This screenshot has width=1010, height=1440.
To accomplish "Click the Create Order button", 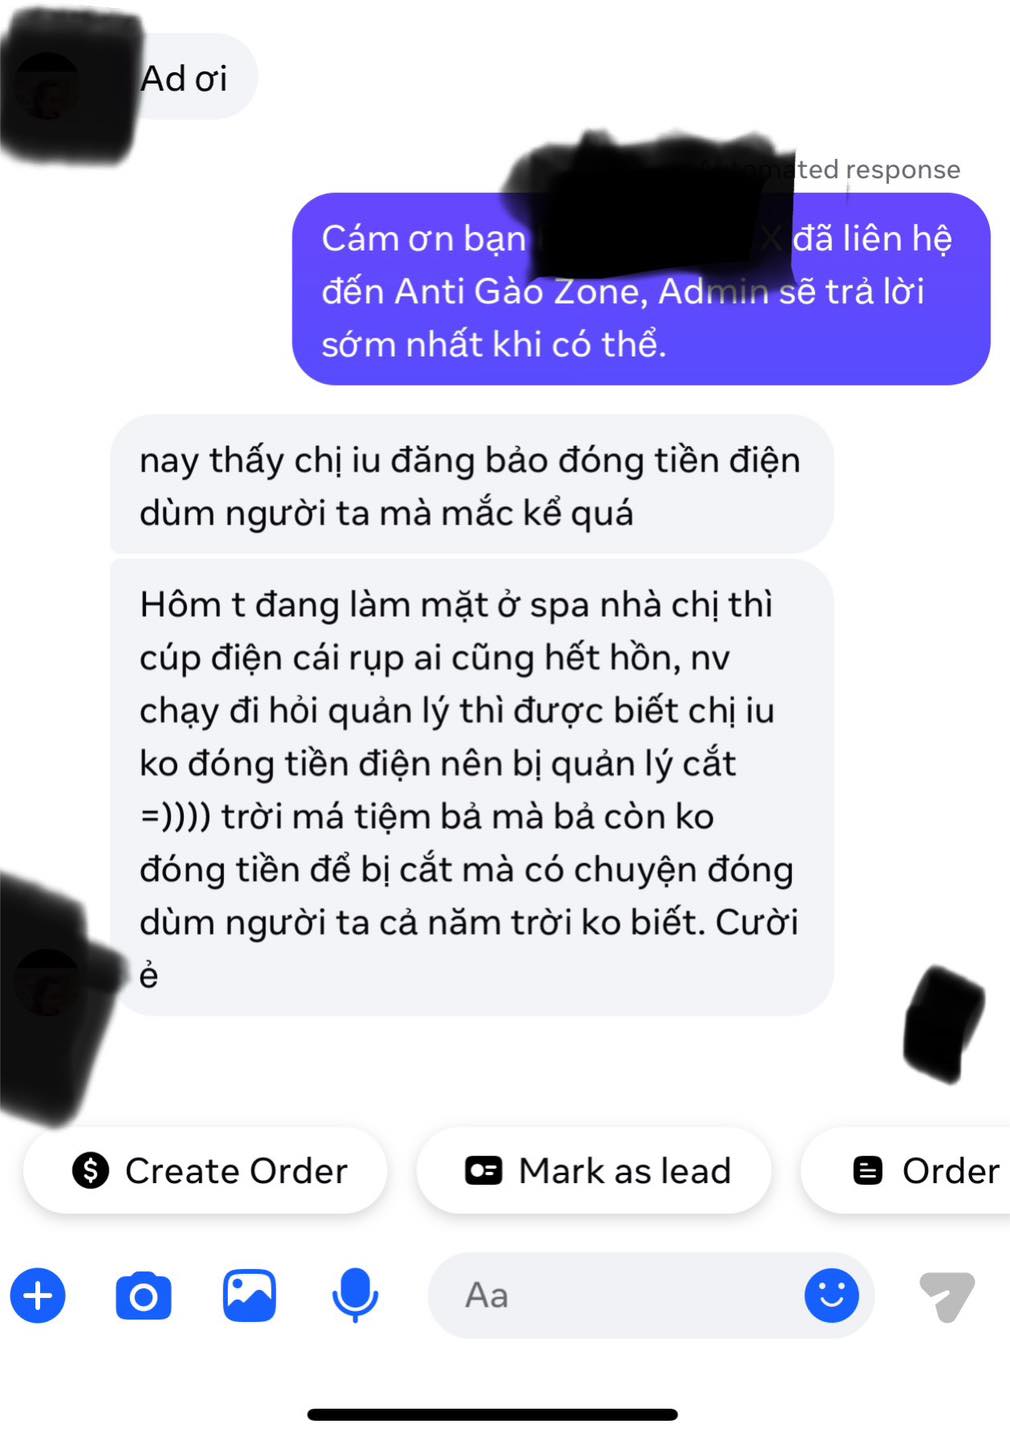I will (205, 1170).
